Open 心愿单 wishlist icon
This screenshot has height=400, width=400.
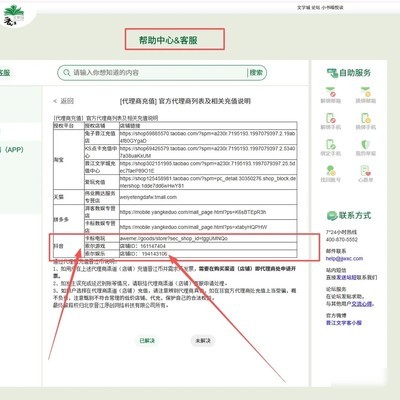click(366, 174)
